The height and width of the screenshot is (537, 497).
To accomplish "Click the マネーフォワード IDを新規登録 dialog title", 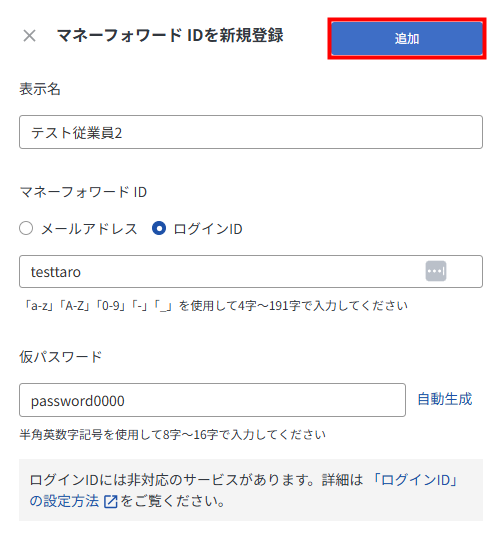I will [x=170, y=35].
